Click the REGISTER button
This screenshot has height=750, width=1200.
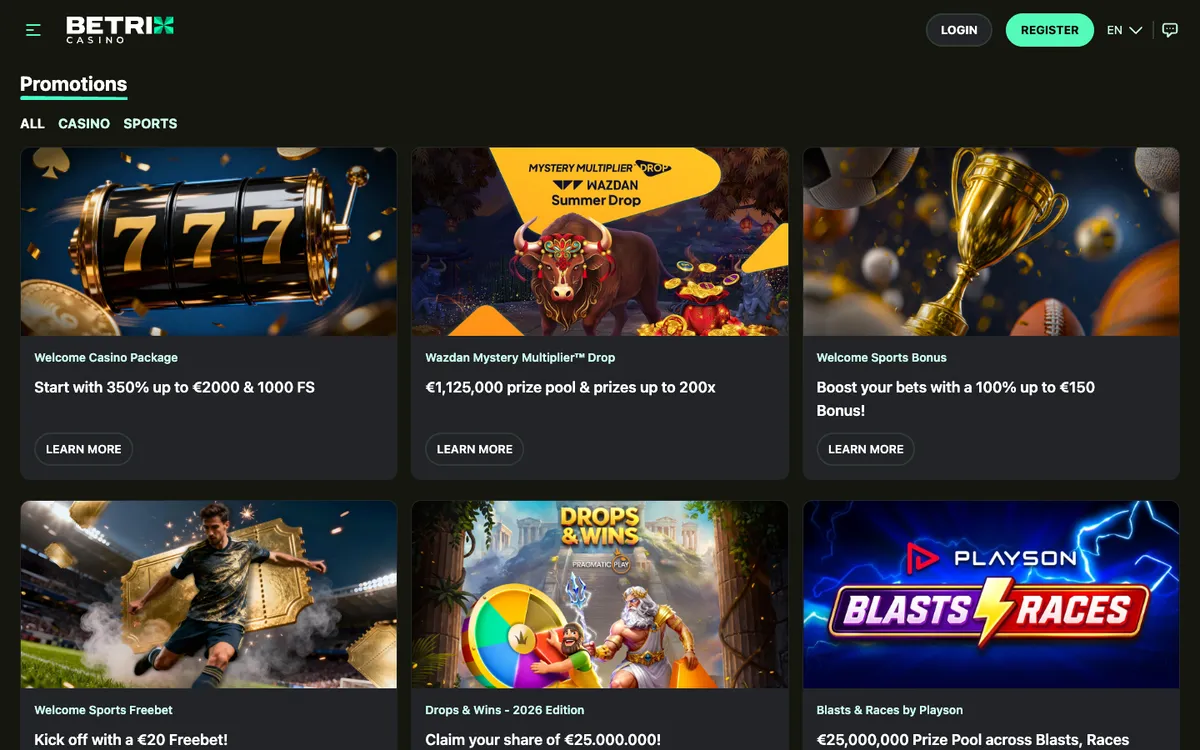pos(1049,30)
